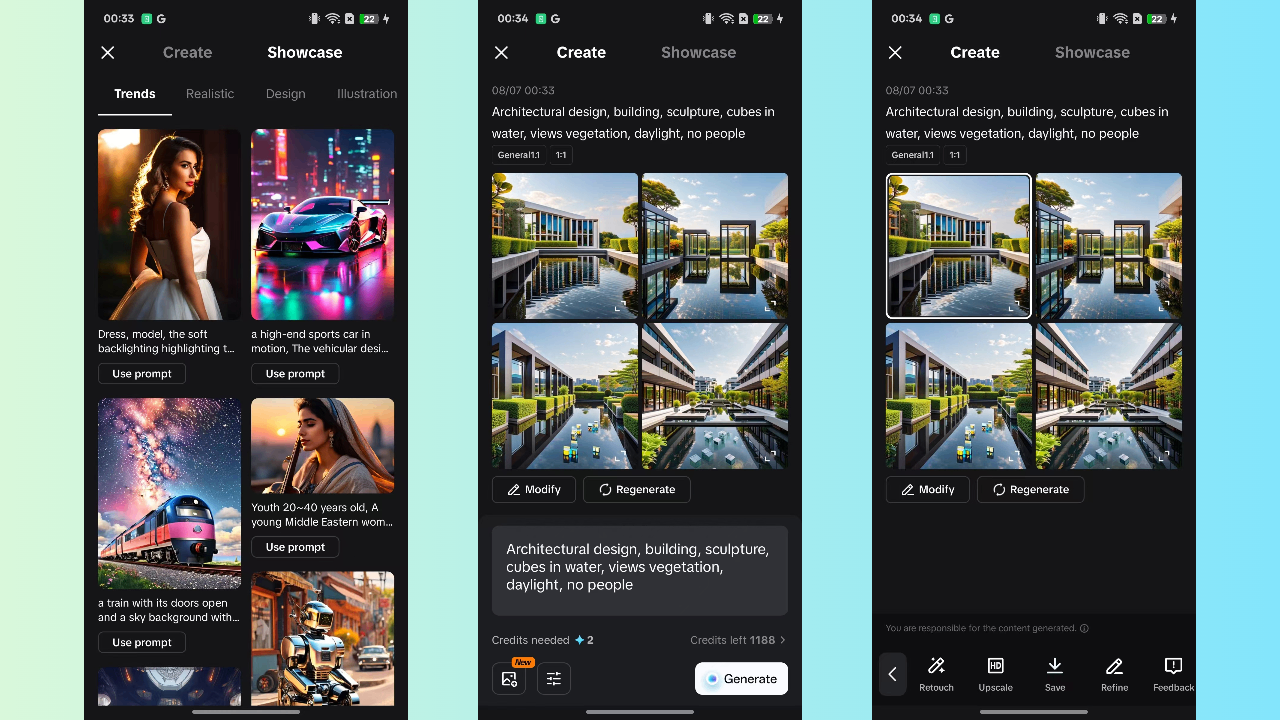Open the Refine pencil tool

coord(1114,667)
